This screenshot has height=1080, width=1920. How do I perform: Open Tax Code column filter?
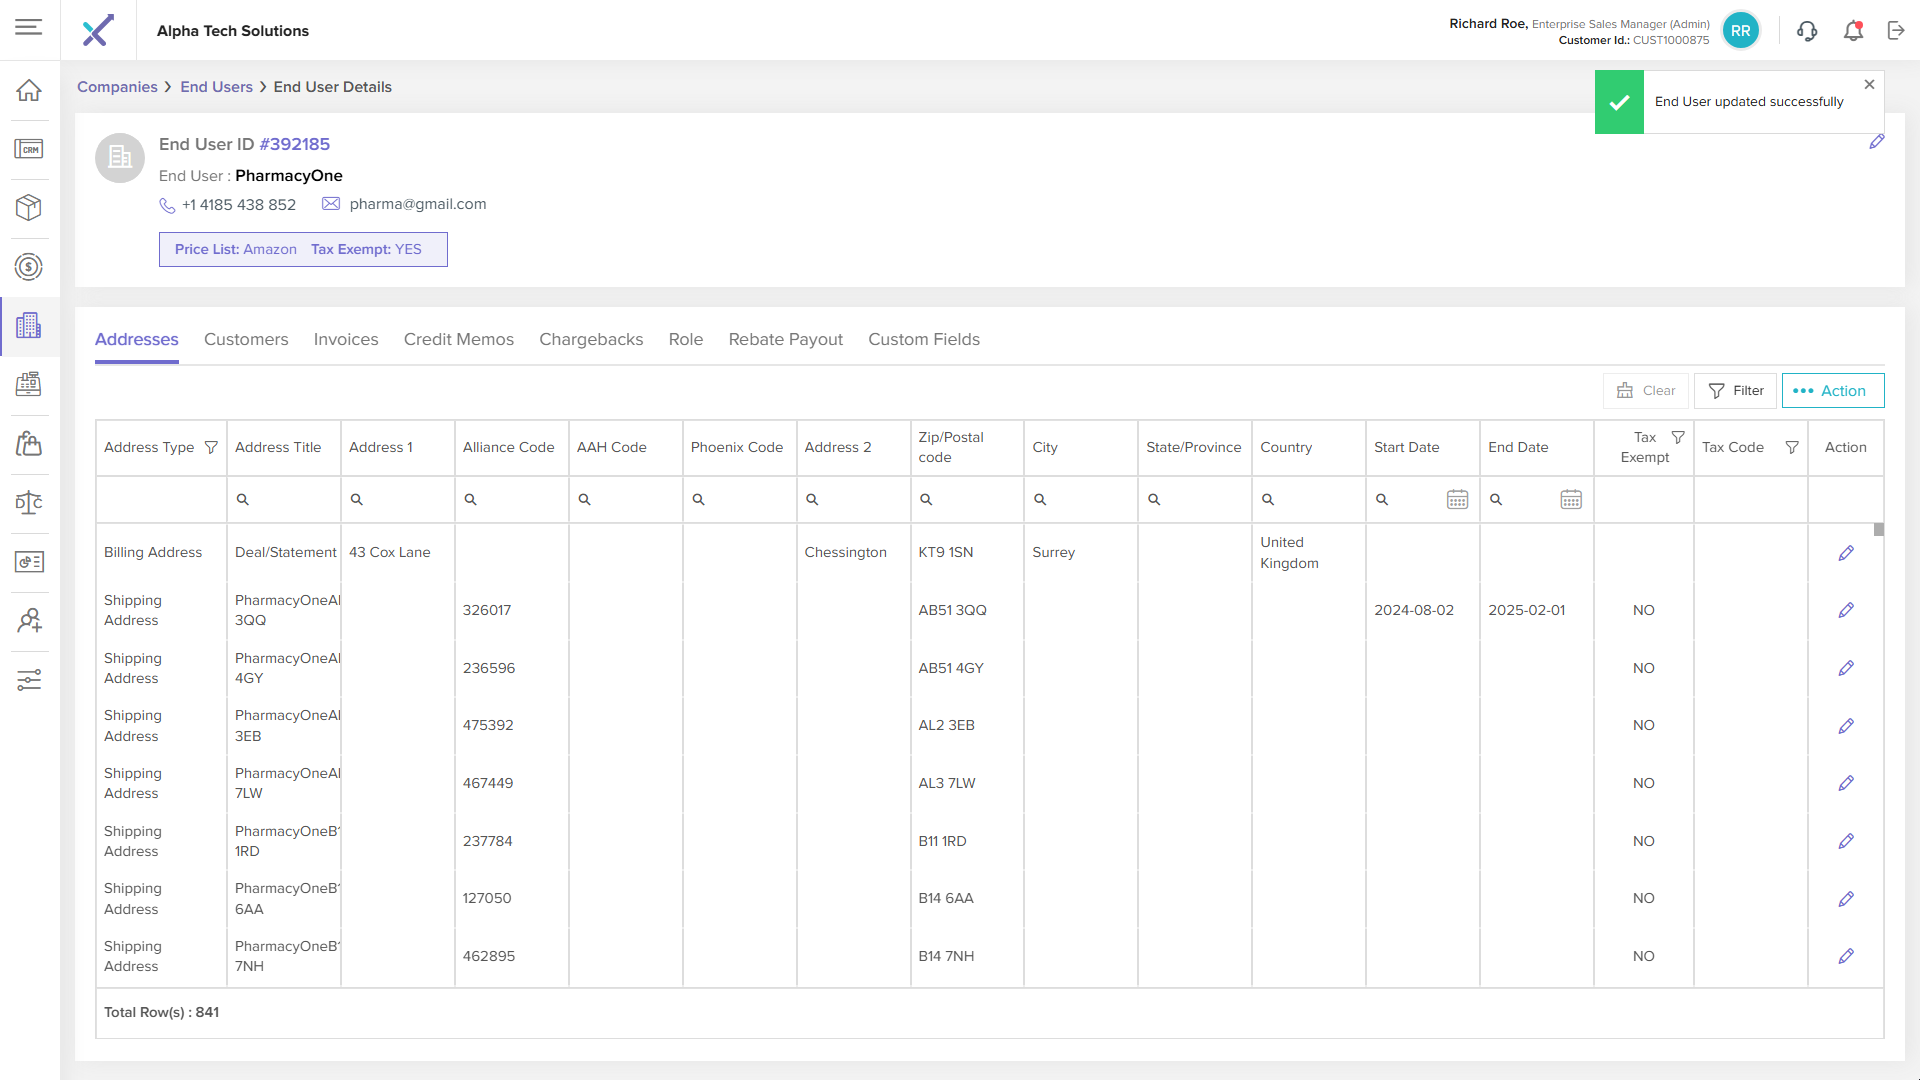(x=1792, y=447)
